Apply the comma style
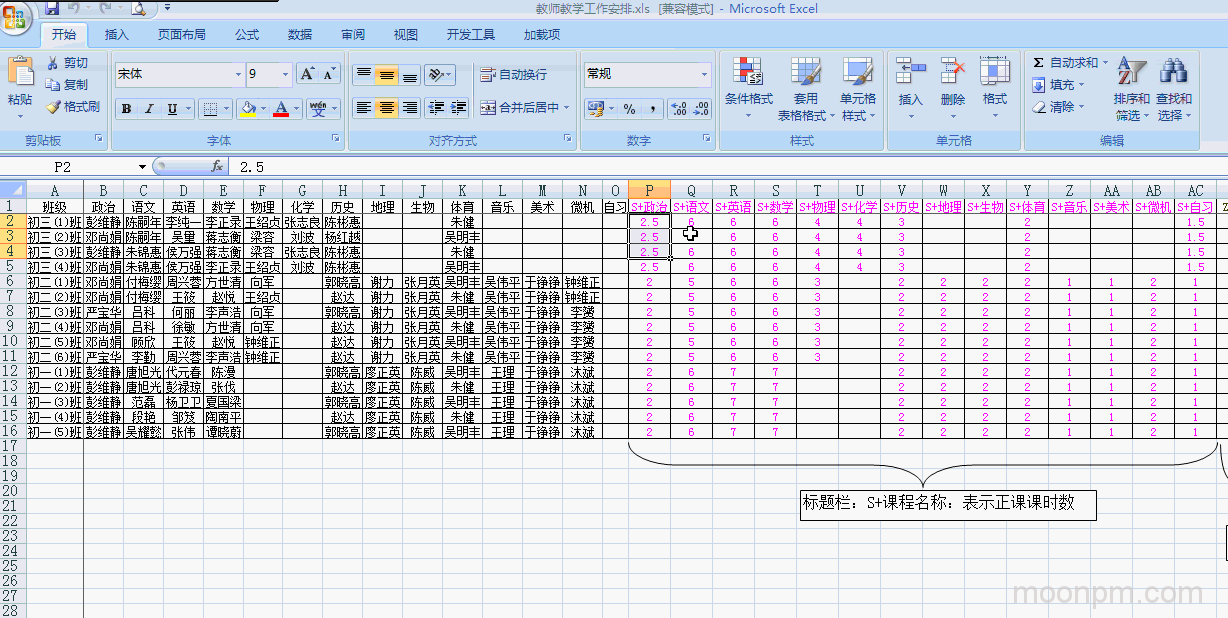This screenshot has width=1228, height=618. 651,108
